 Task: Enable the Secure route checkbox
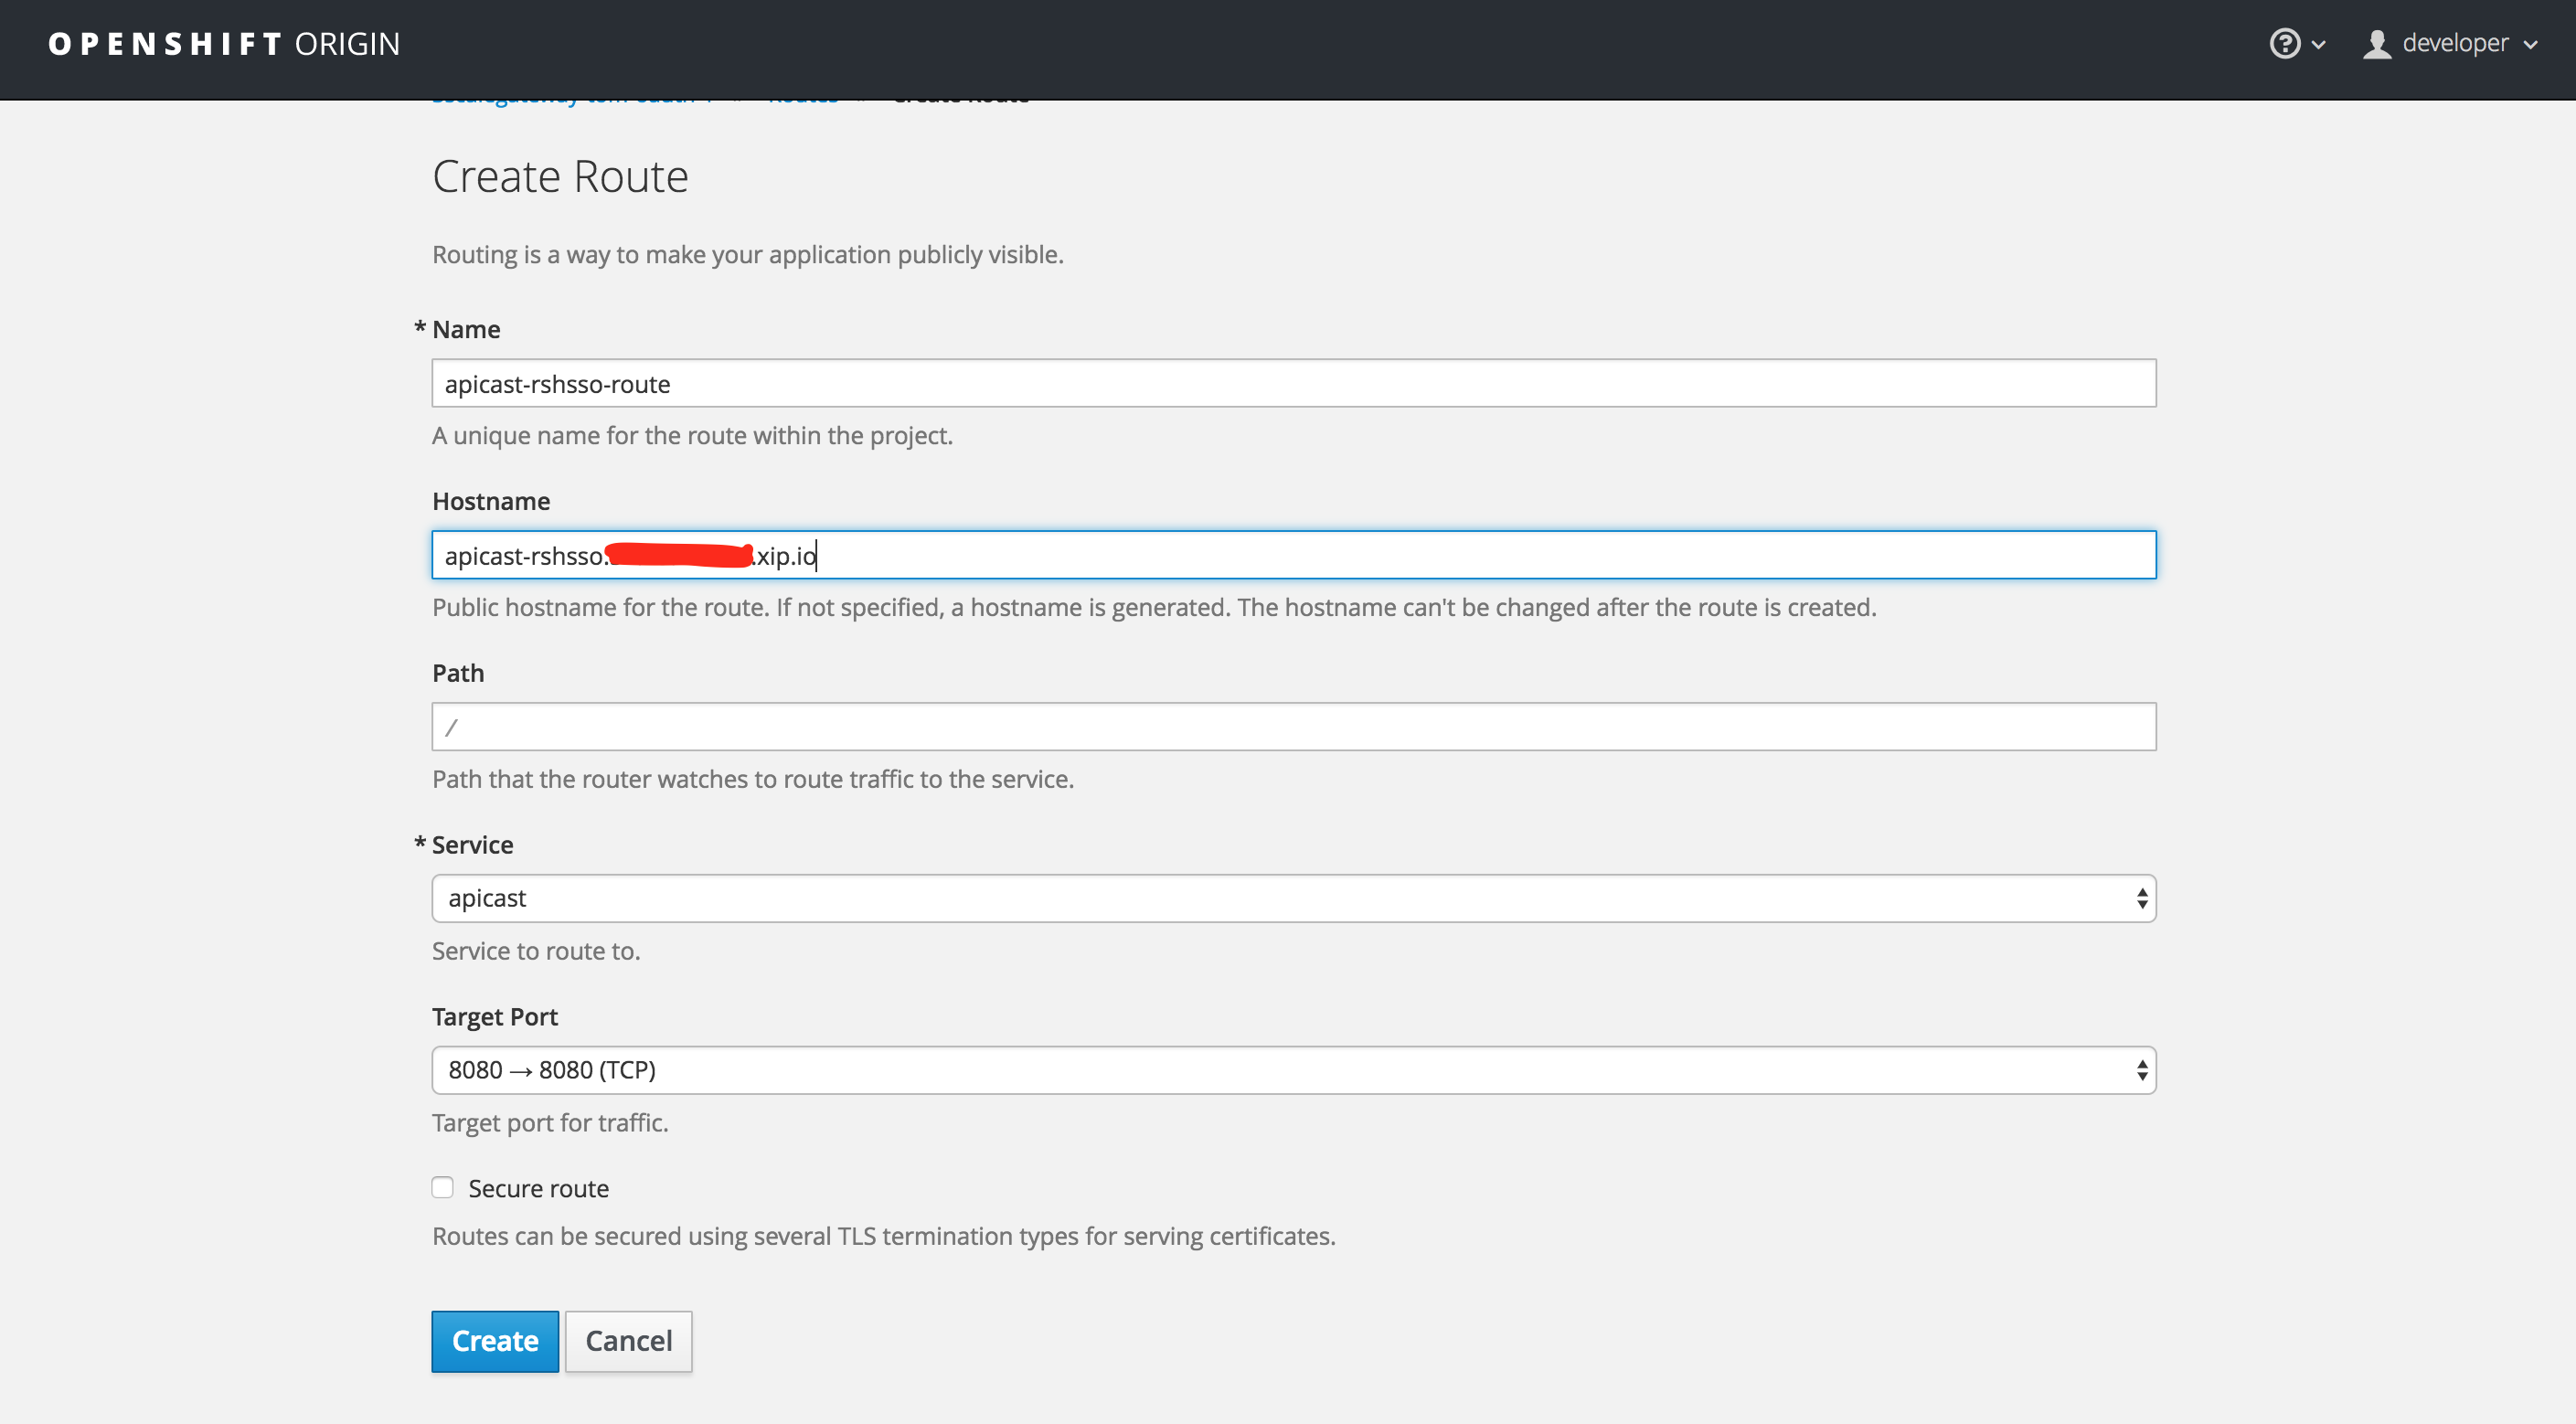(442, 1187)
